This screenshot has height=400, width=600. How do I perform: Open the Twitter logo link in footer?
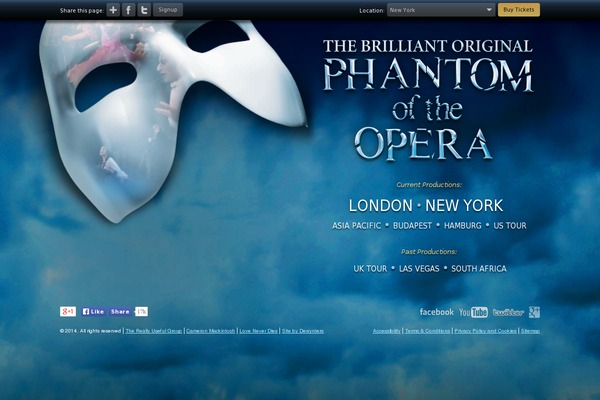(x=508, y=312)
